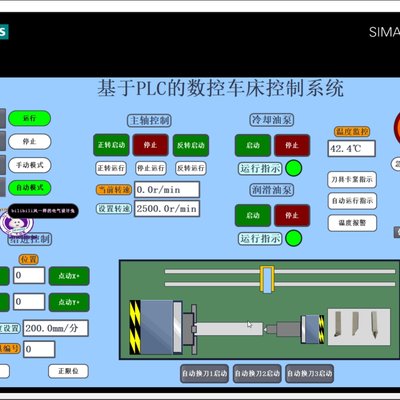
Task: Click the middle cutting tool in the tool rack
Action: [x=355, y=324]
